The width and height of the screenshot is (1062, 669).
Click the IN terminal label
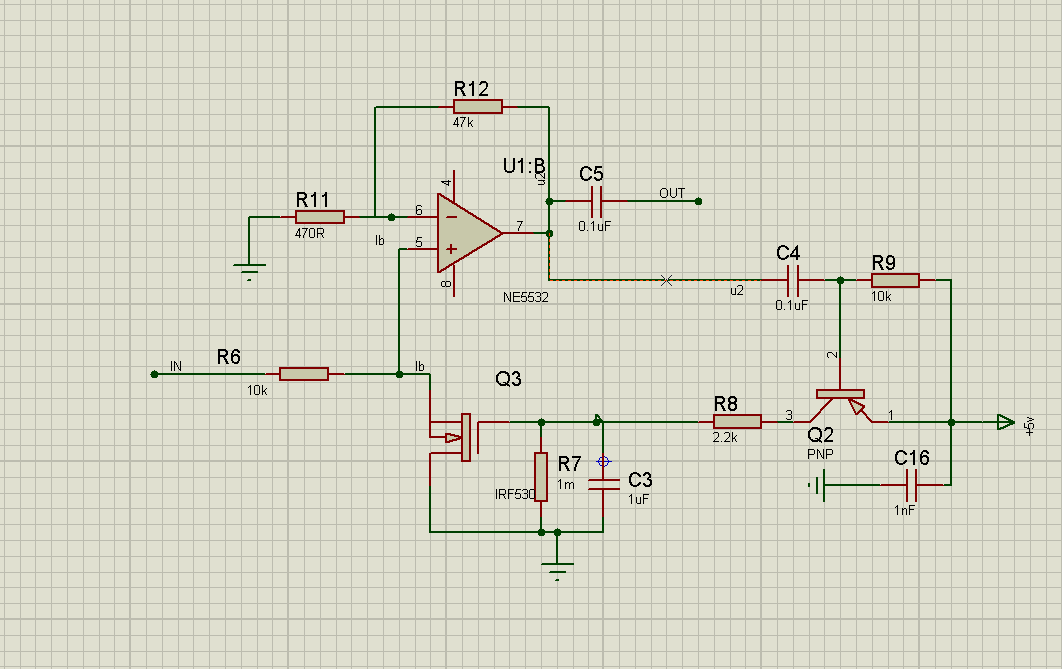176,366
